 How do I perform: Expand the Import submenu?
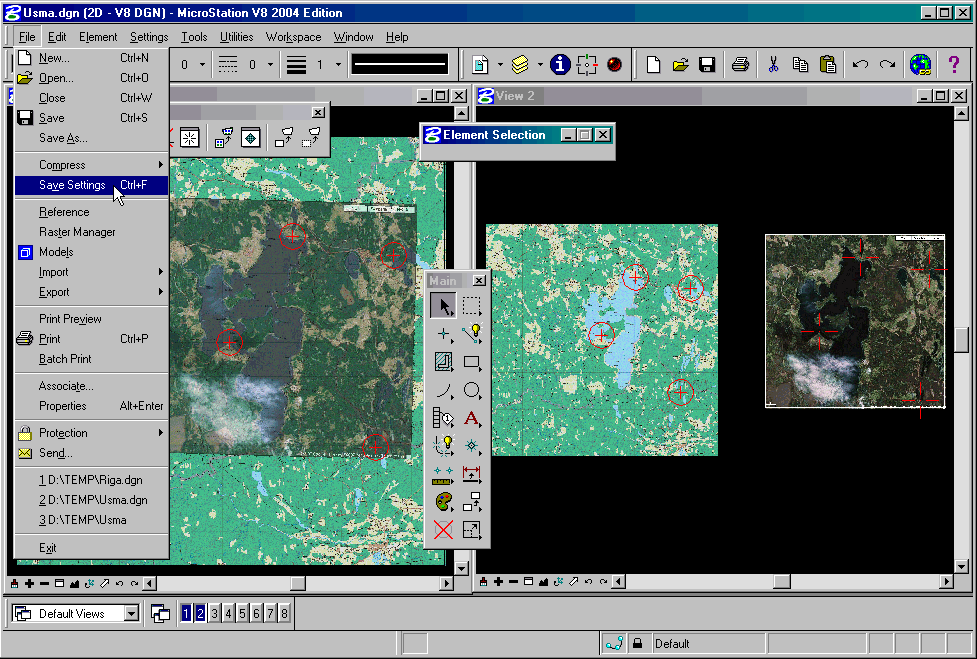tap(91, 272)
